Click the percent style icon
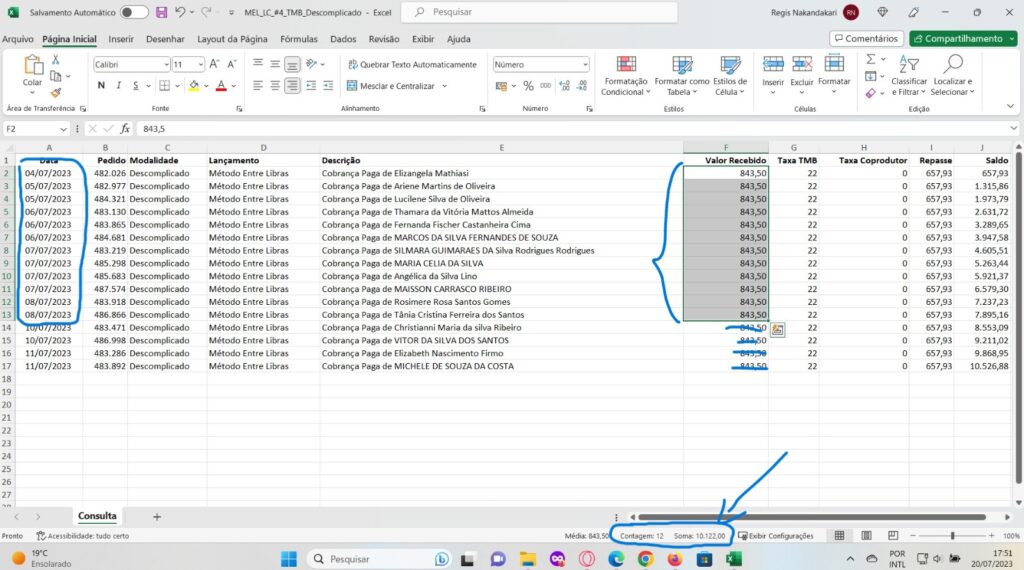This screenshot has height=570, width=1024. (x=528, y=86)
